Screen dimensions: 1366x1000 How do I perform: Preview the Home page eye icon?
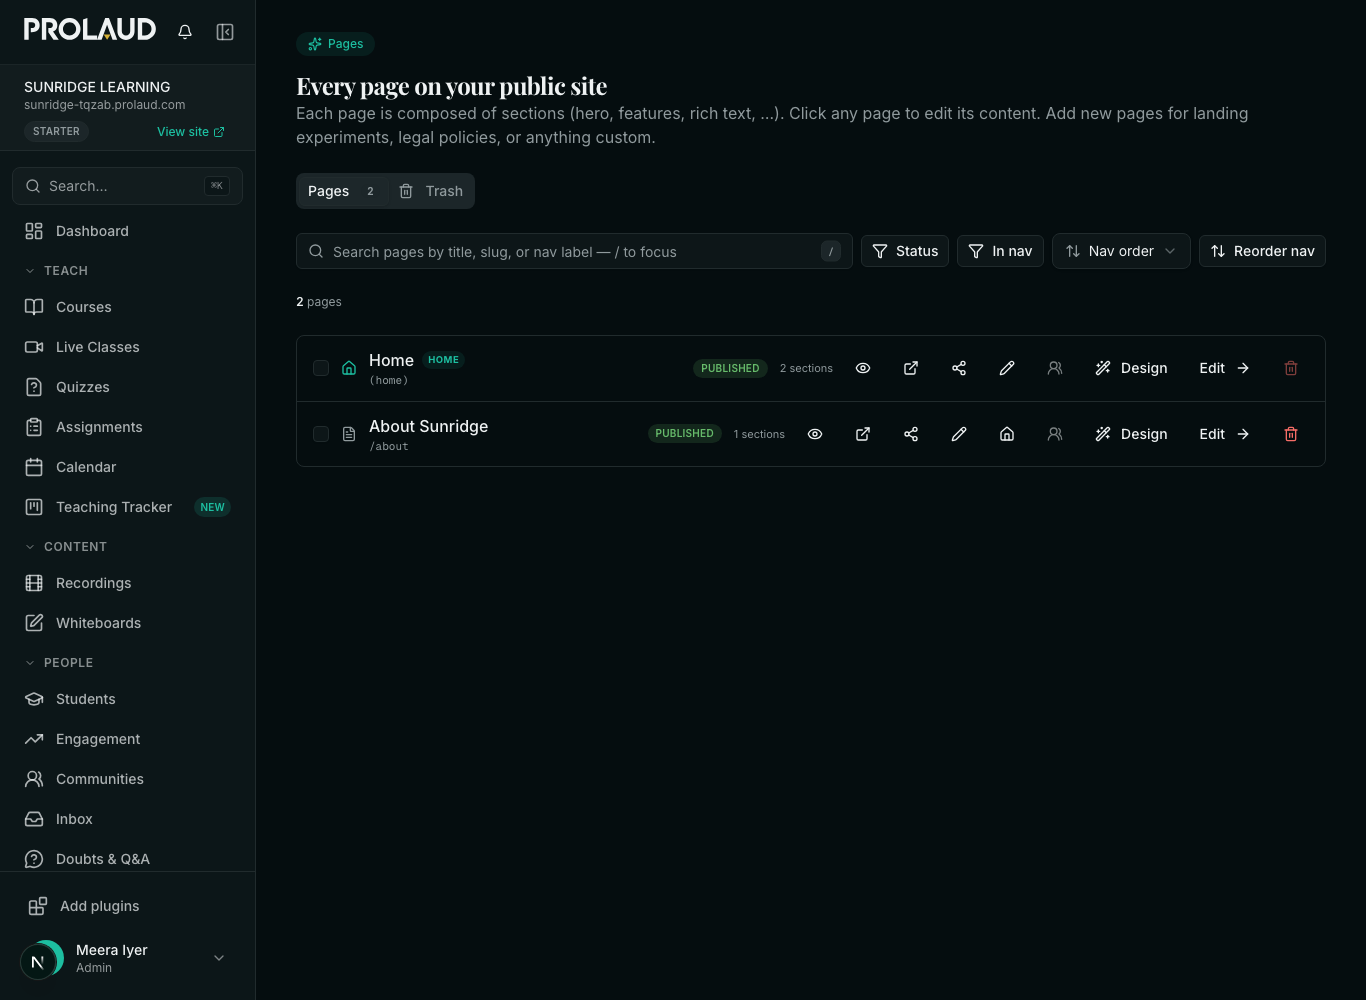[863, 368]
